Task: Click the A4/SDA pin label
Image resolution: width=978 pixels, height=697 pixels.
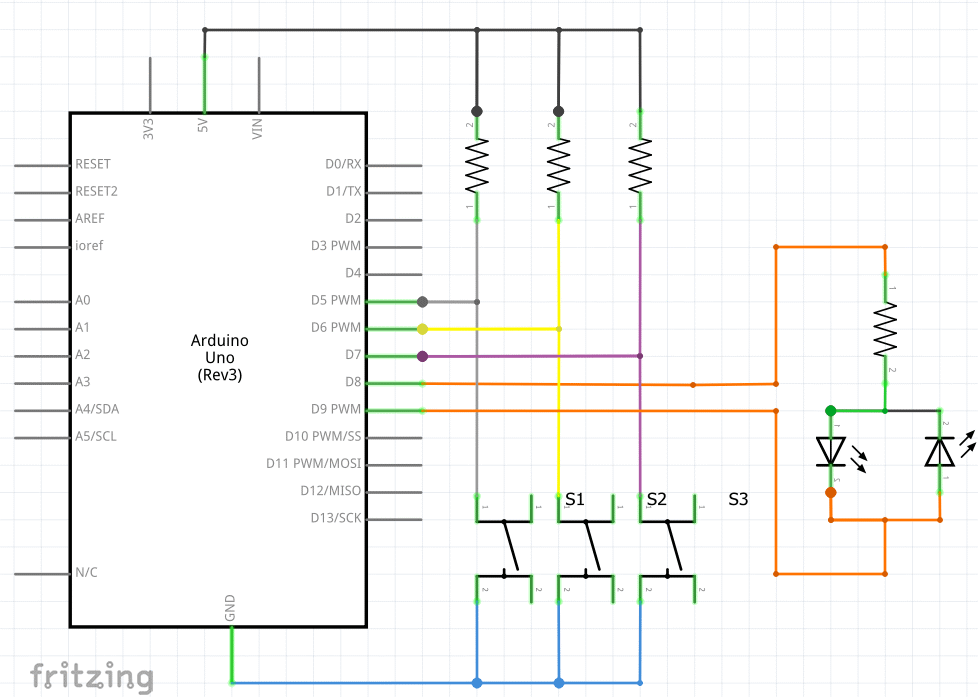Action: pyautogui.click(x=97, y=409)
